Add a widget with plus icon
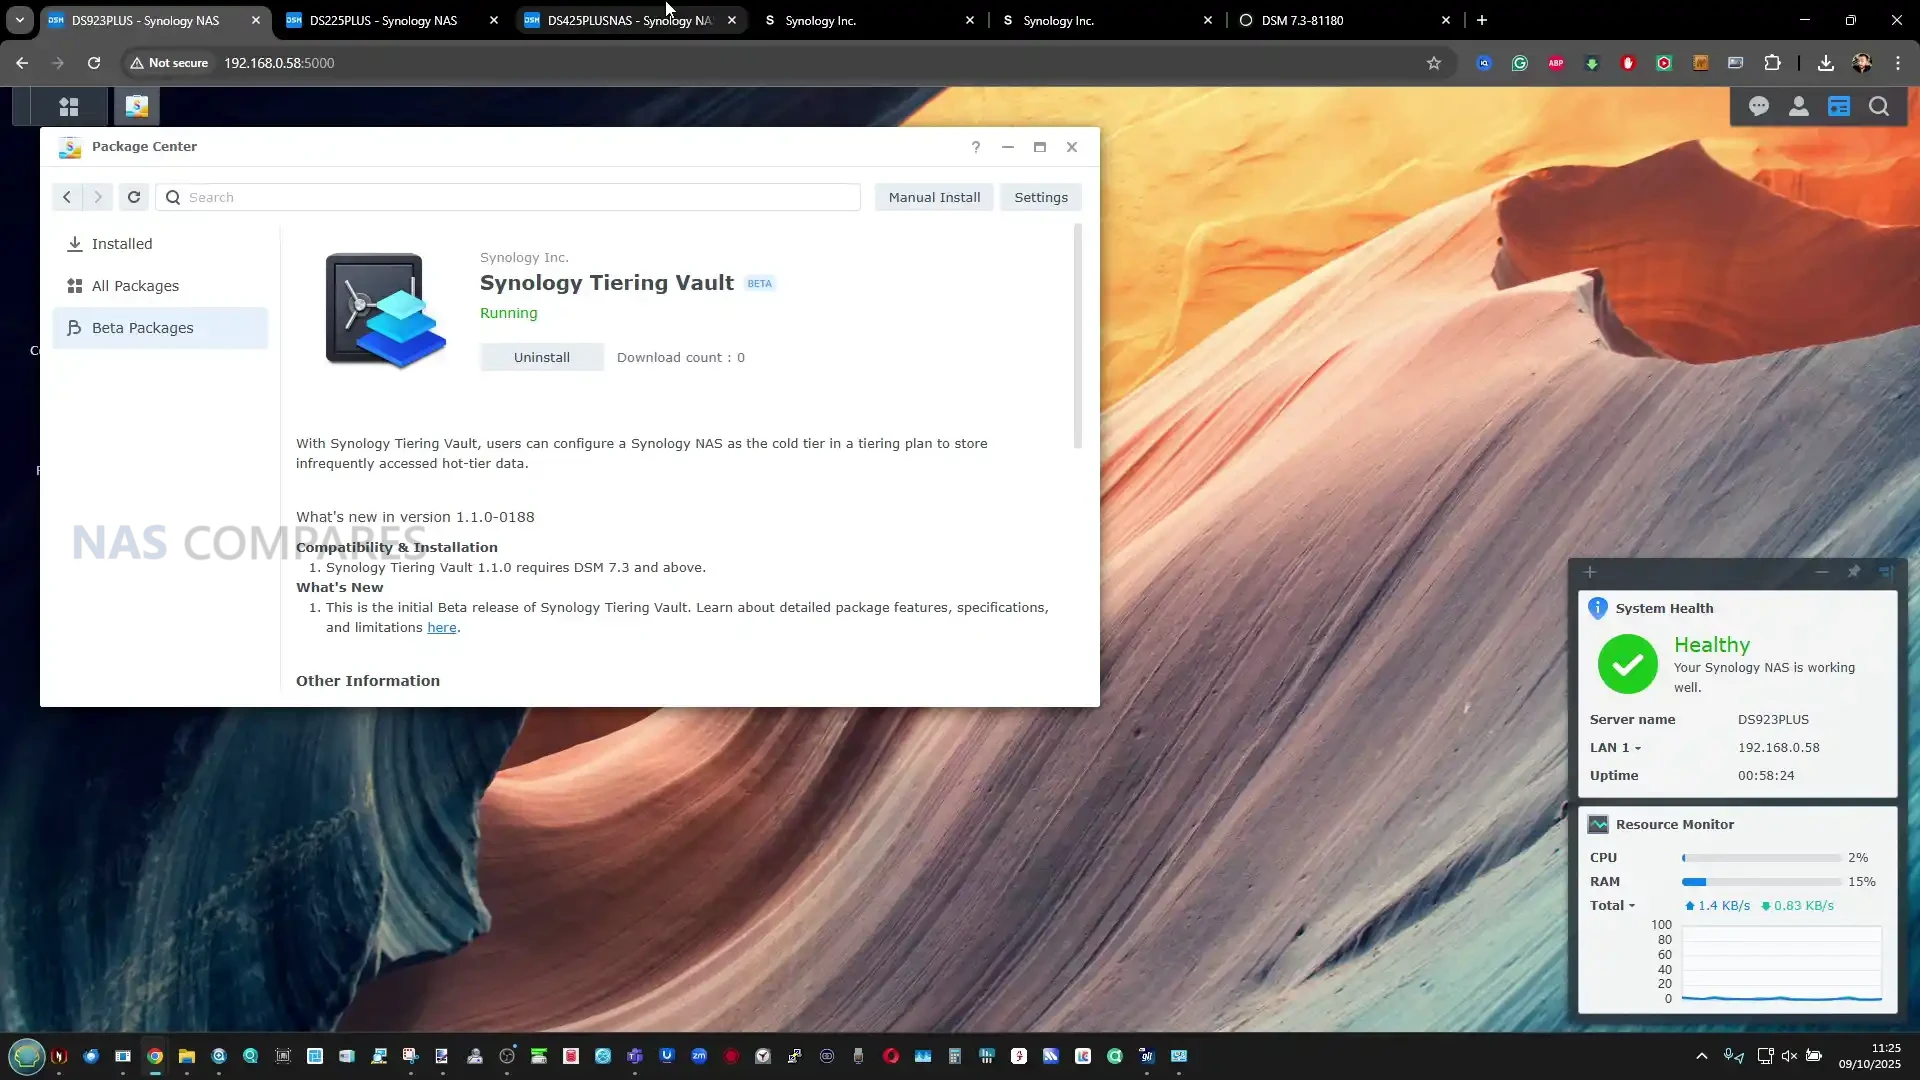Image resolution: width=1920 pixels, height=1080 pixels. [x=1590, y=572]
